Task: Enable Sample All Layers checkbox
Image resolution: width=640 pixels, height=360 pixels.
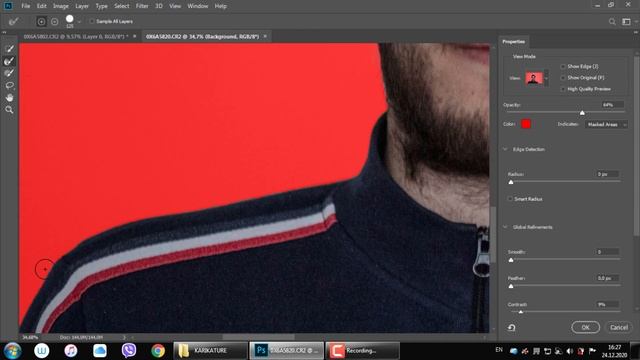Action: (x=92, y=21)
